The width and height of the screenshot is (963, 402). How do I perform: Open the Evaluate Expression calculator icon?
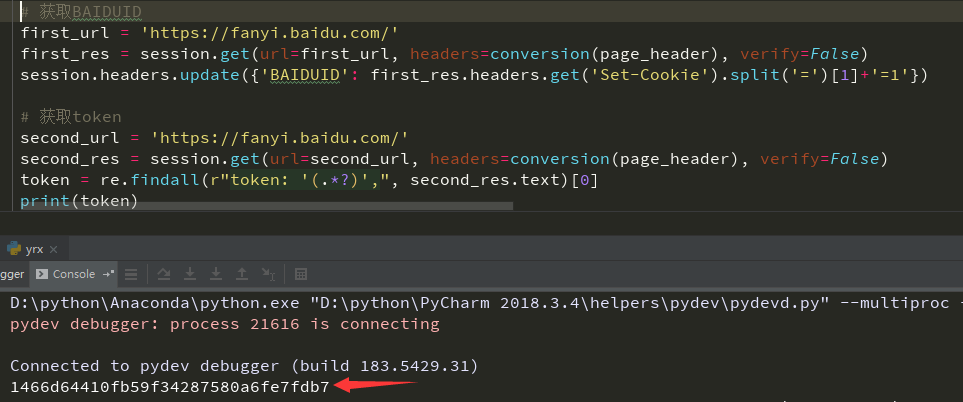[301, 274]
